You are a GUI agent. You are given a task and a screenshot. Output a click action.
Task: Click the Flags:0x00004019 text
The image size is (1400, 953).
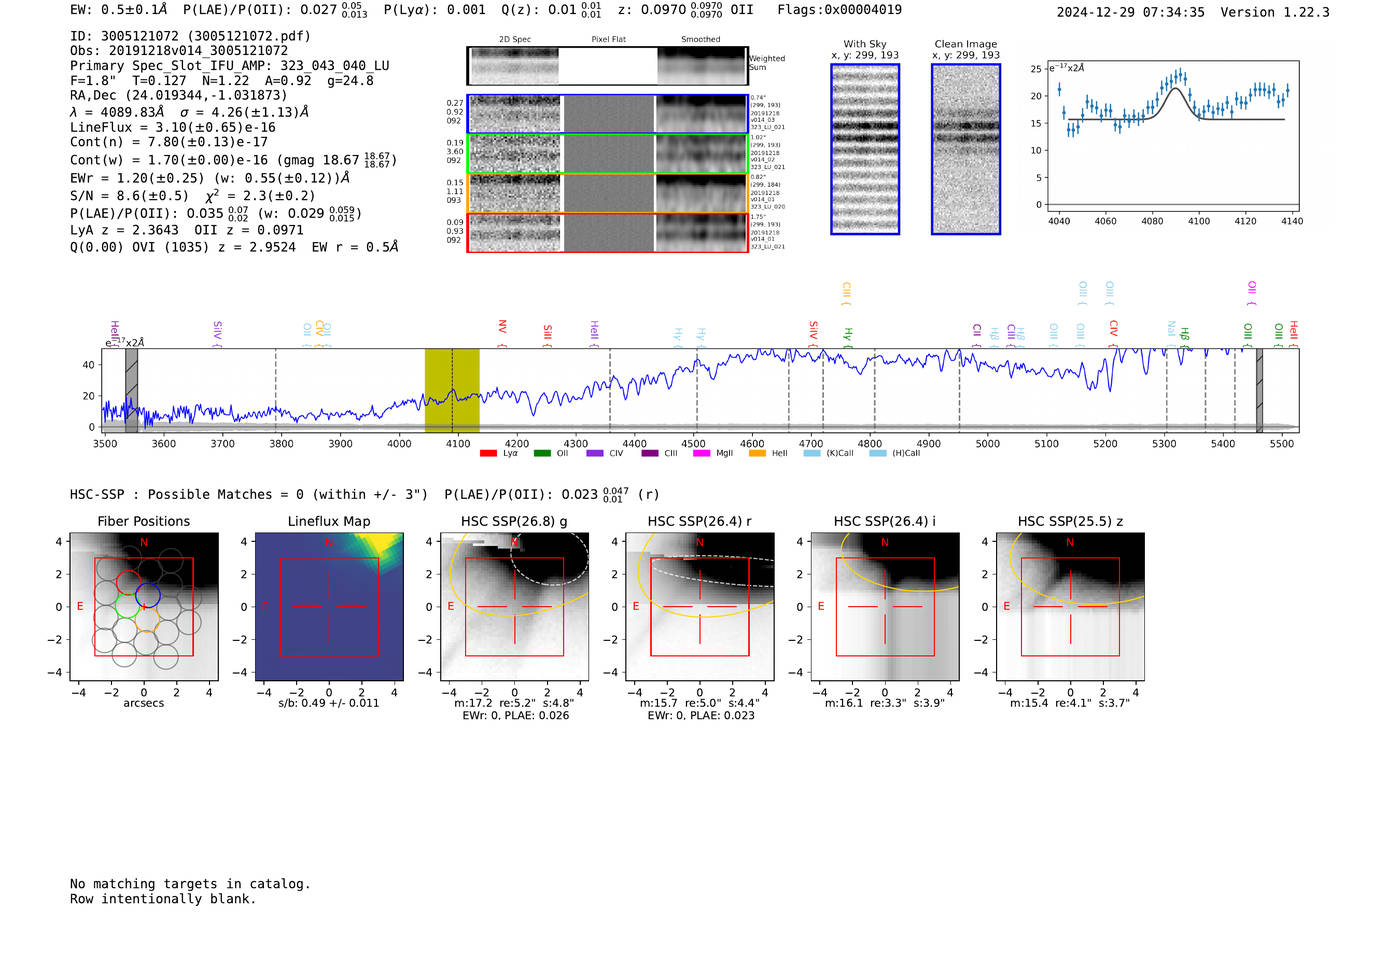839,10
